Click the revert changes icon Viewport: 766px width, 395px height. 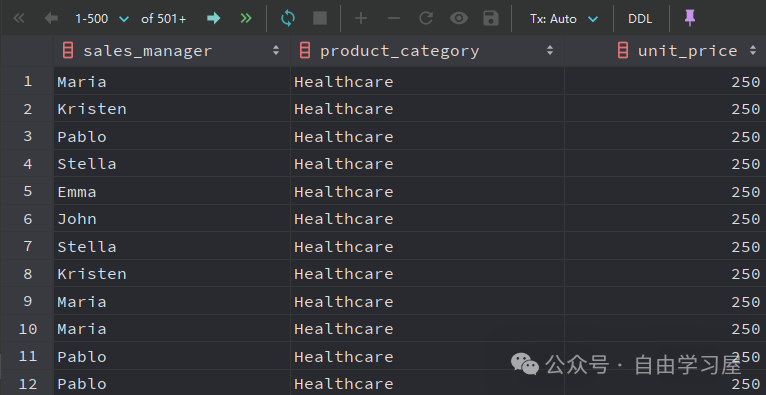[426, 19]
